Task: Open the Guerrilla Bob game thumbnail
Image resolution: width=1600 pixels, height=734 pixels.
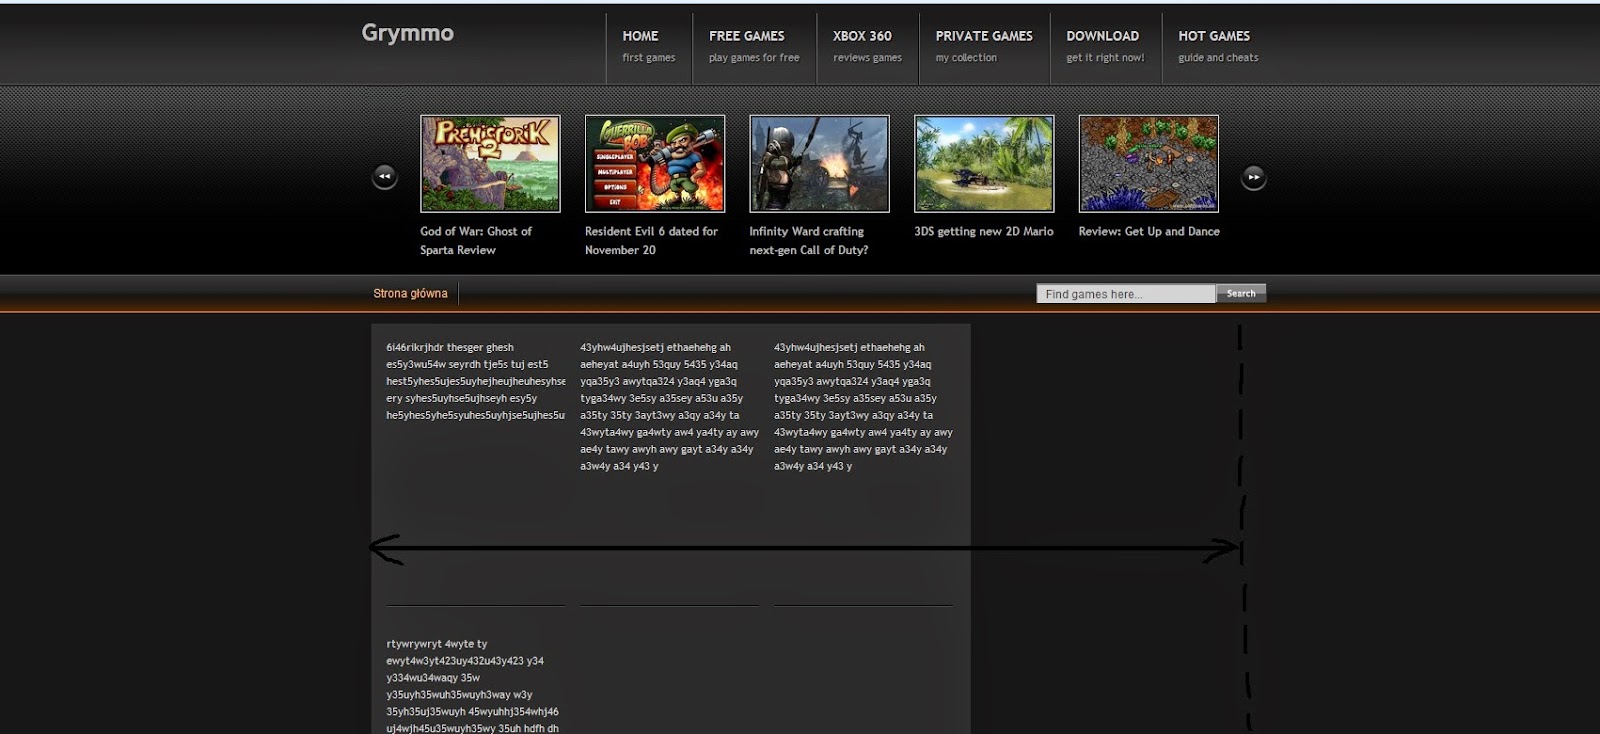Action: [x=655, y=163]
